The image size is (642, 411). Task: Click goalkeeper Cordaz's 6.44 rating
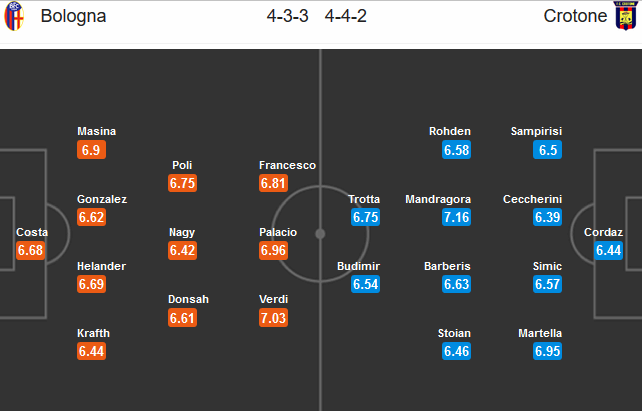pyautogui.click(x=608, y=251)
